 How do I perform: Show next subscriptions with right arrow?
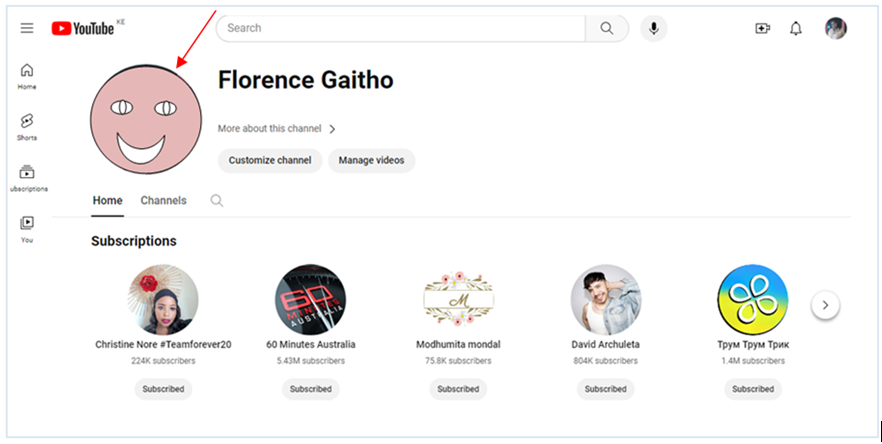(x=825, y=305)
